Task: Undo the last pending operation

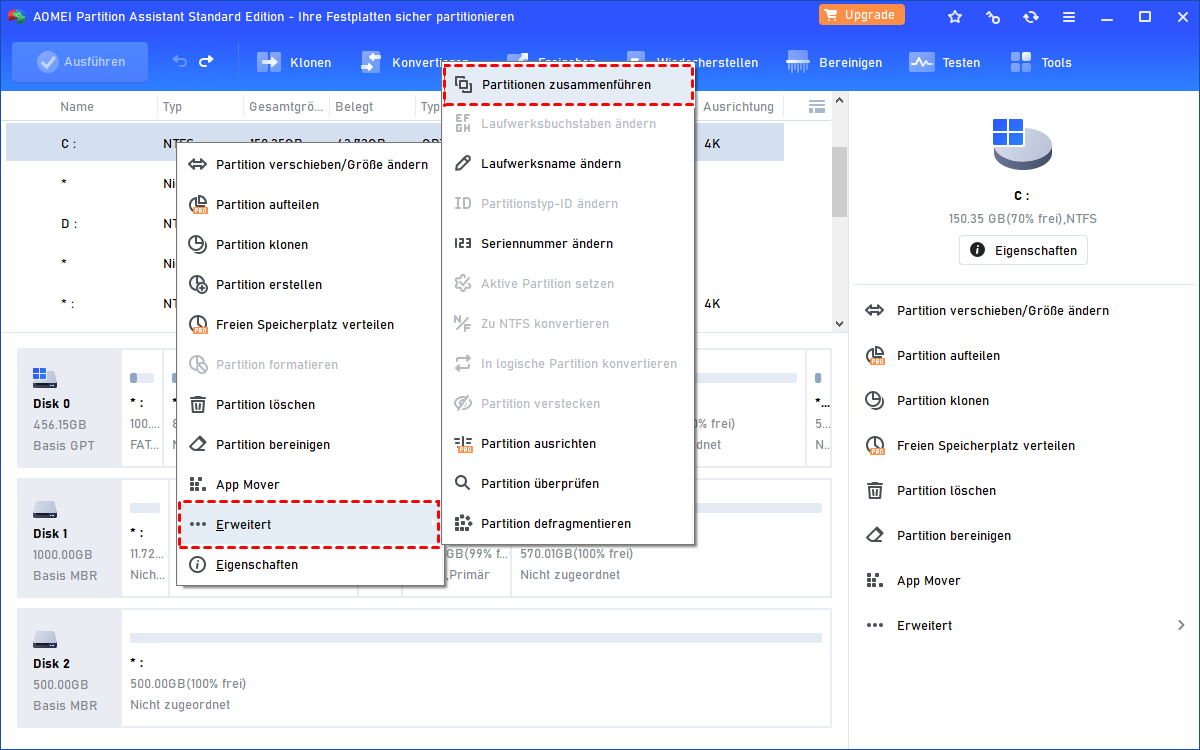Action: tap(180, 62)
